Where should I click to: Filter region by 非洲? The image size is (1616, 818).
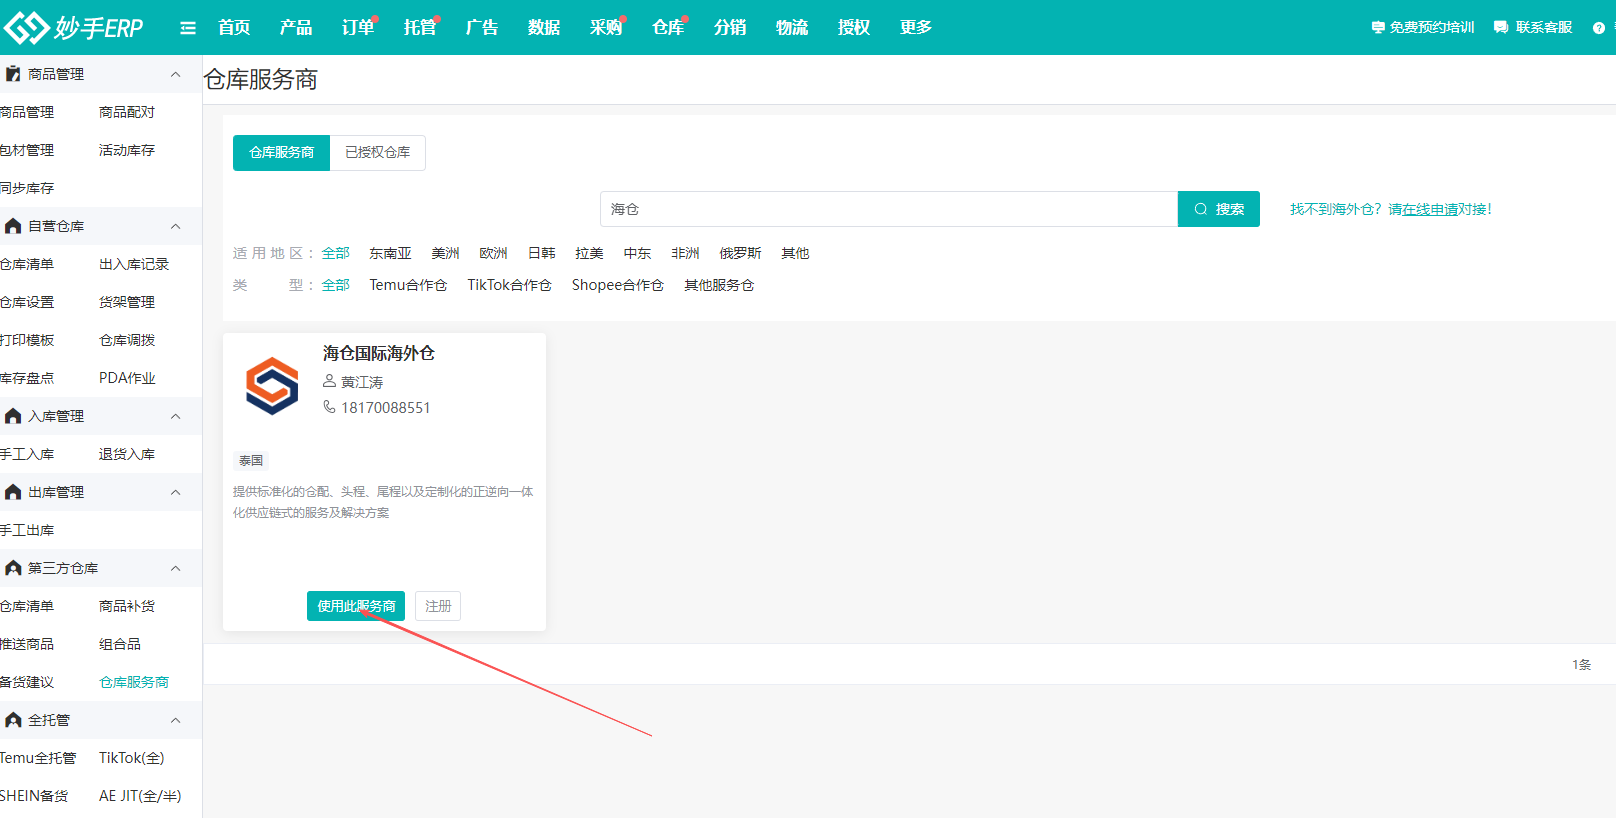point(685,253)
